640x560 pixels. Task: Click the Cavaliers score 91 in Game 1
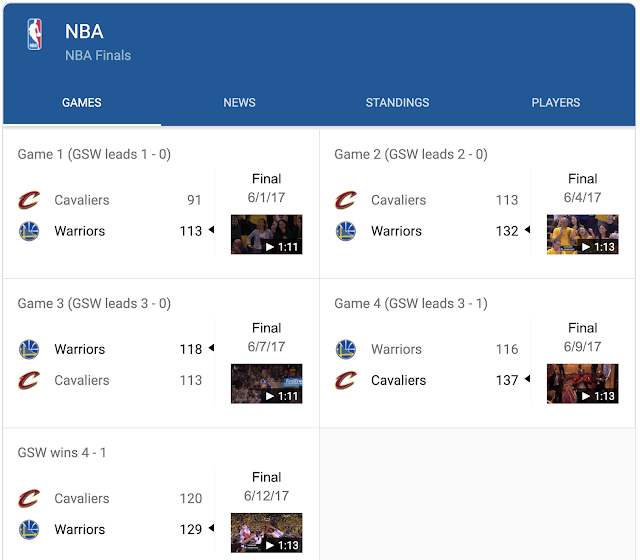194,200
